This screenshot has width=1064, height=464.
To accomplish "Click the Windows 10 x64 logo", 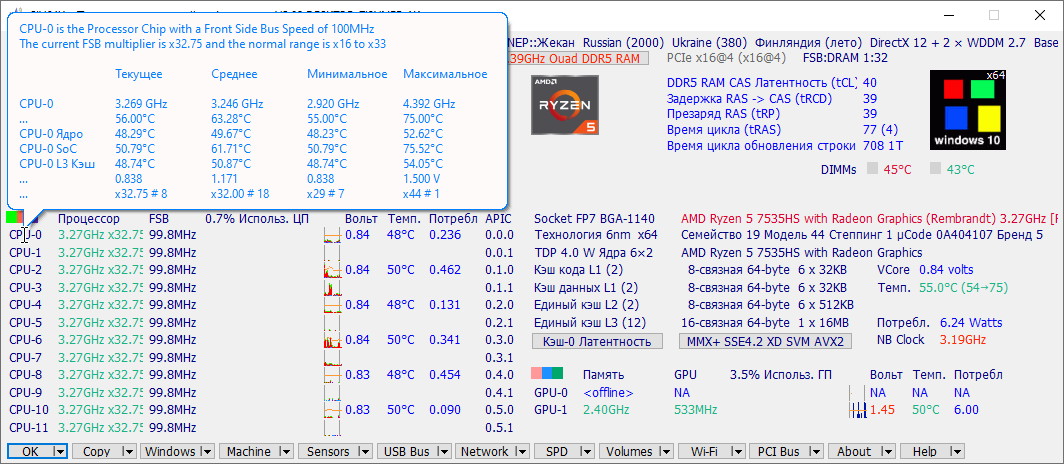I will pos(968,109).
